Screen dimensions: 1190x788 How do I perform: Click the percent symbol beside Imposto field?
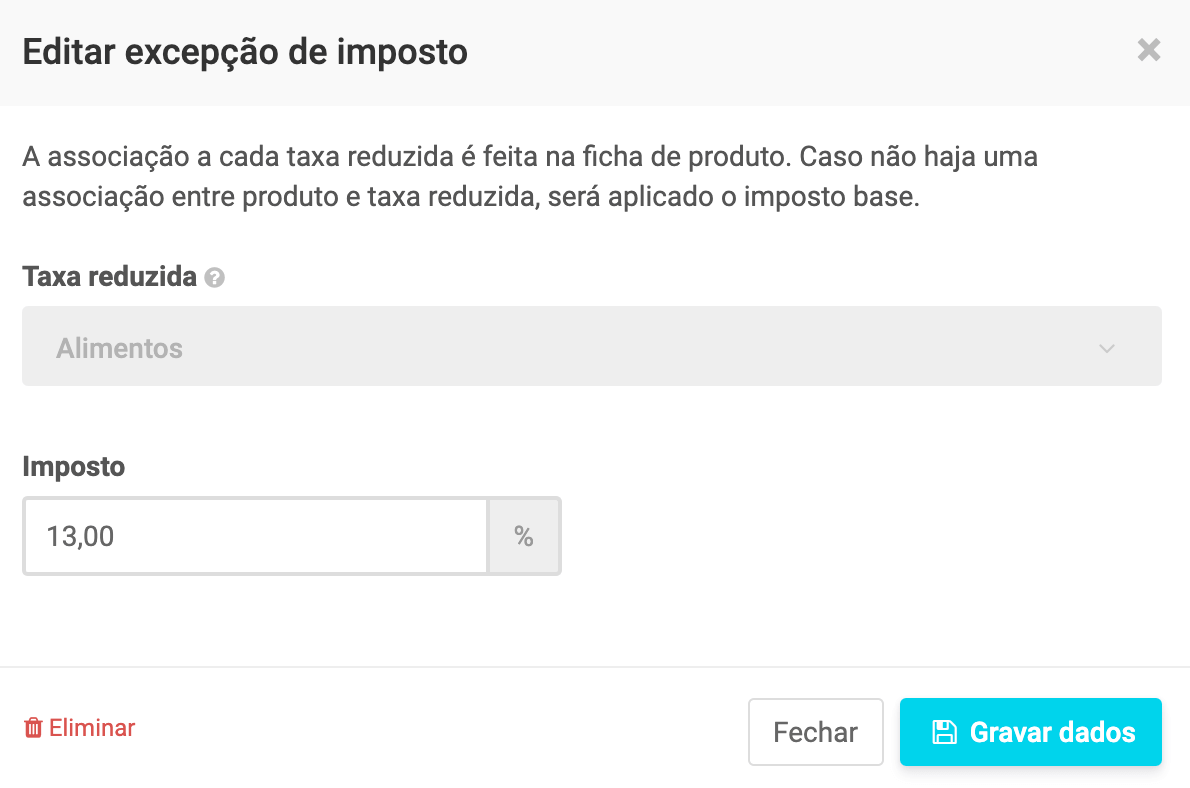click(524, 537)
